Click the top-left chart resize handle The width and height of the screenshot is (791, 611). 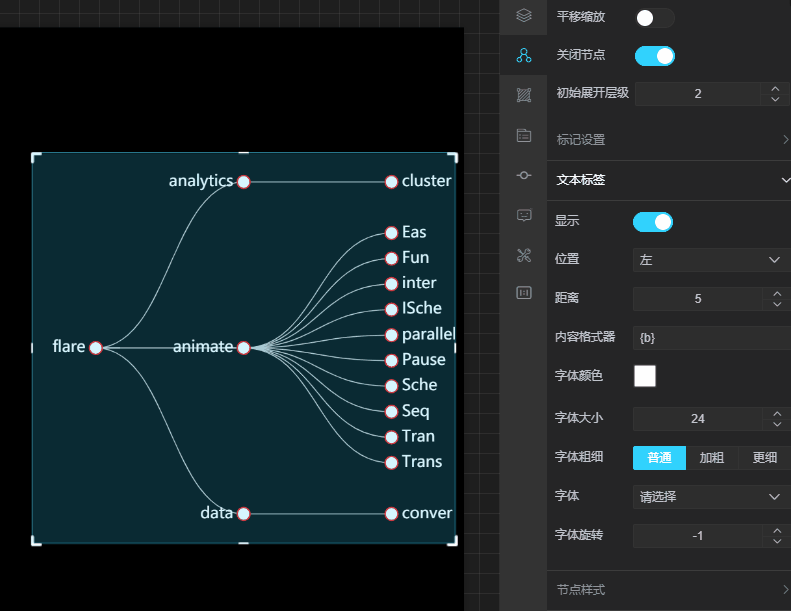[35, 156]
